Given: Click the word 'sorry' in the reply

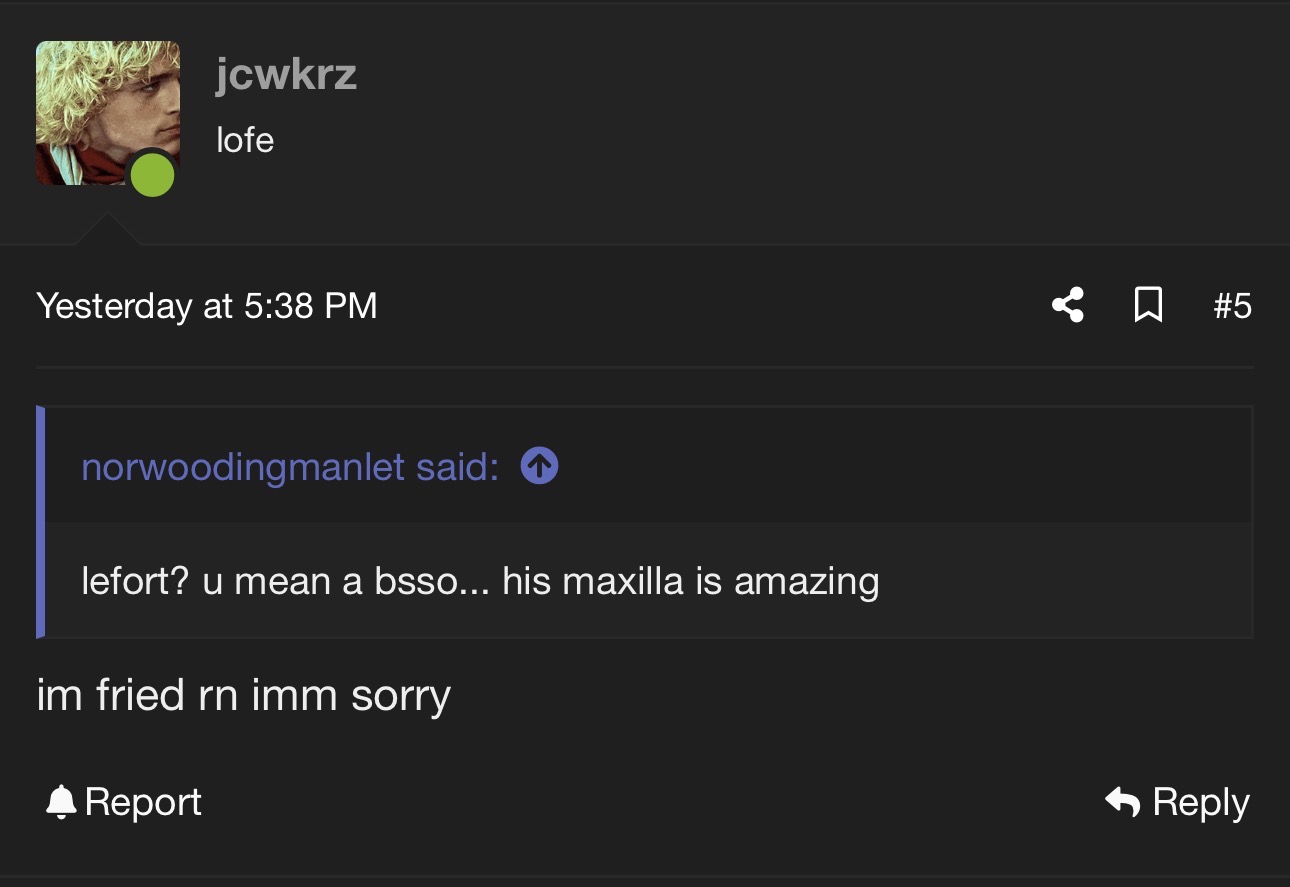Looking at the screenshot, I should (x=401, y=697).
